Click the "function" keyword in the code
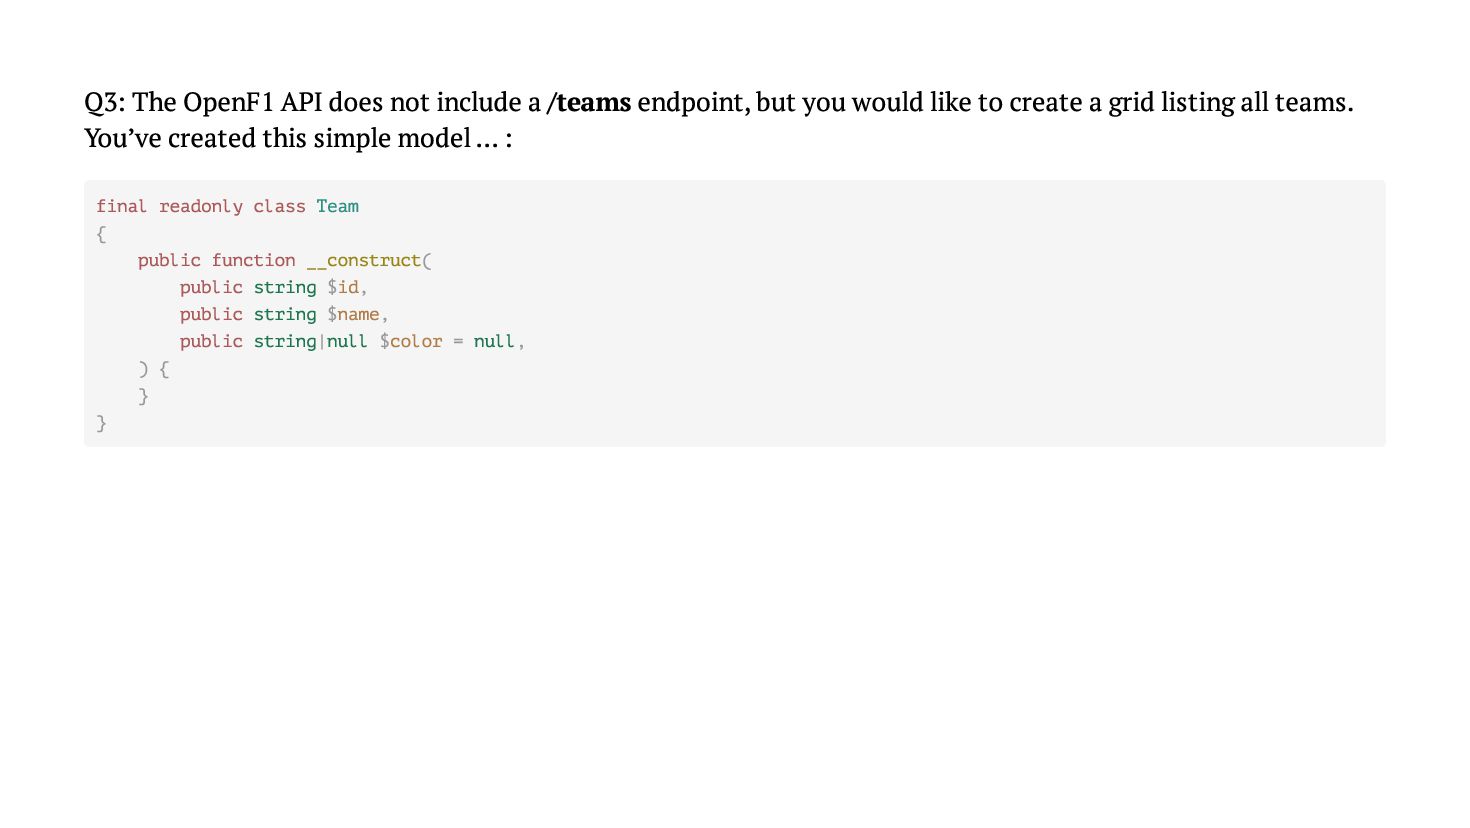The width and height of the screenshot is (1470, 828). pyautogui.click(x=253, y=261)
